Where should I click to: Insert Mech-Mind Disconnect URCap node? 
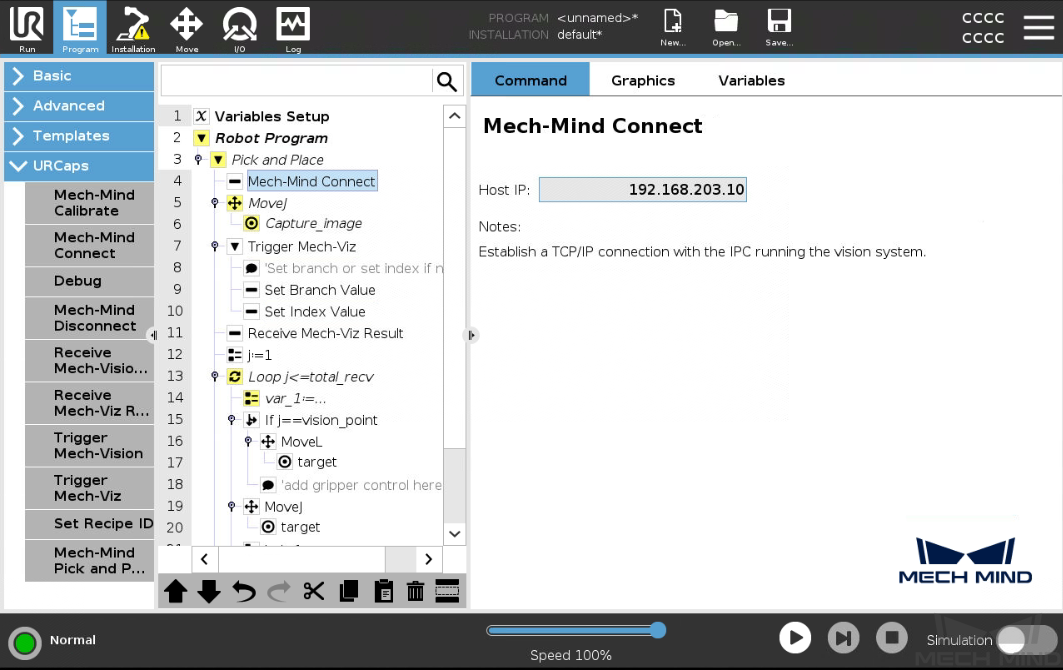click(89, 318)
